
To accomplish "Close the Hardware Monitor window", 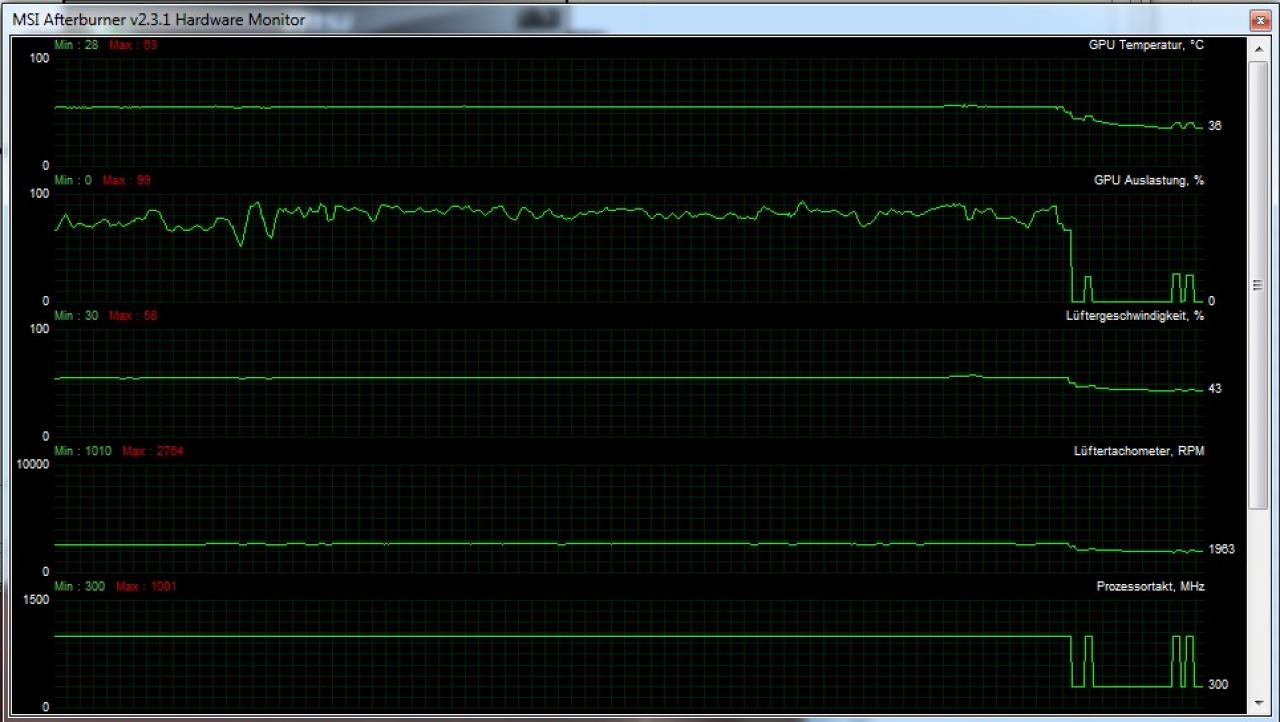I will [1259, 20].
